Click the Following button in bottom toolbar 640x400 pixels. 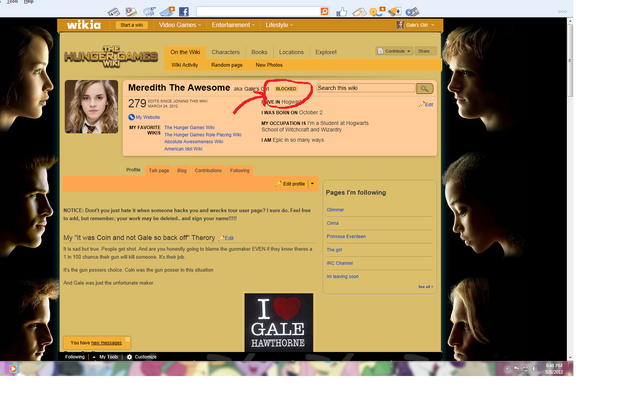click(75, 357)
